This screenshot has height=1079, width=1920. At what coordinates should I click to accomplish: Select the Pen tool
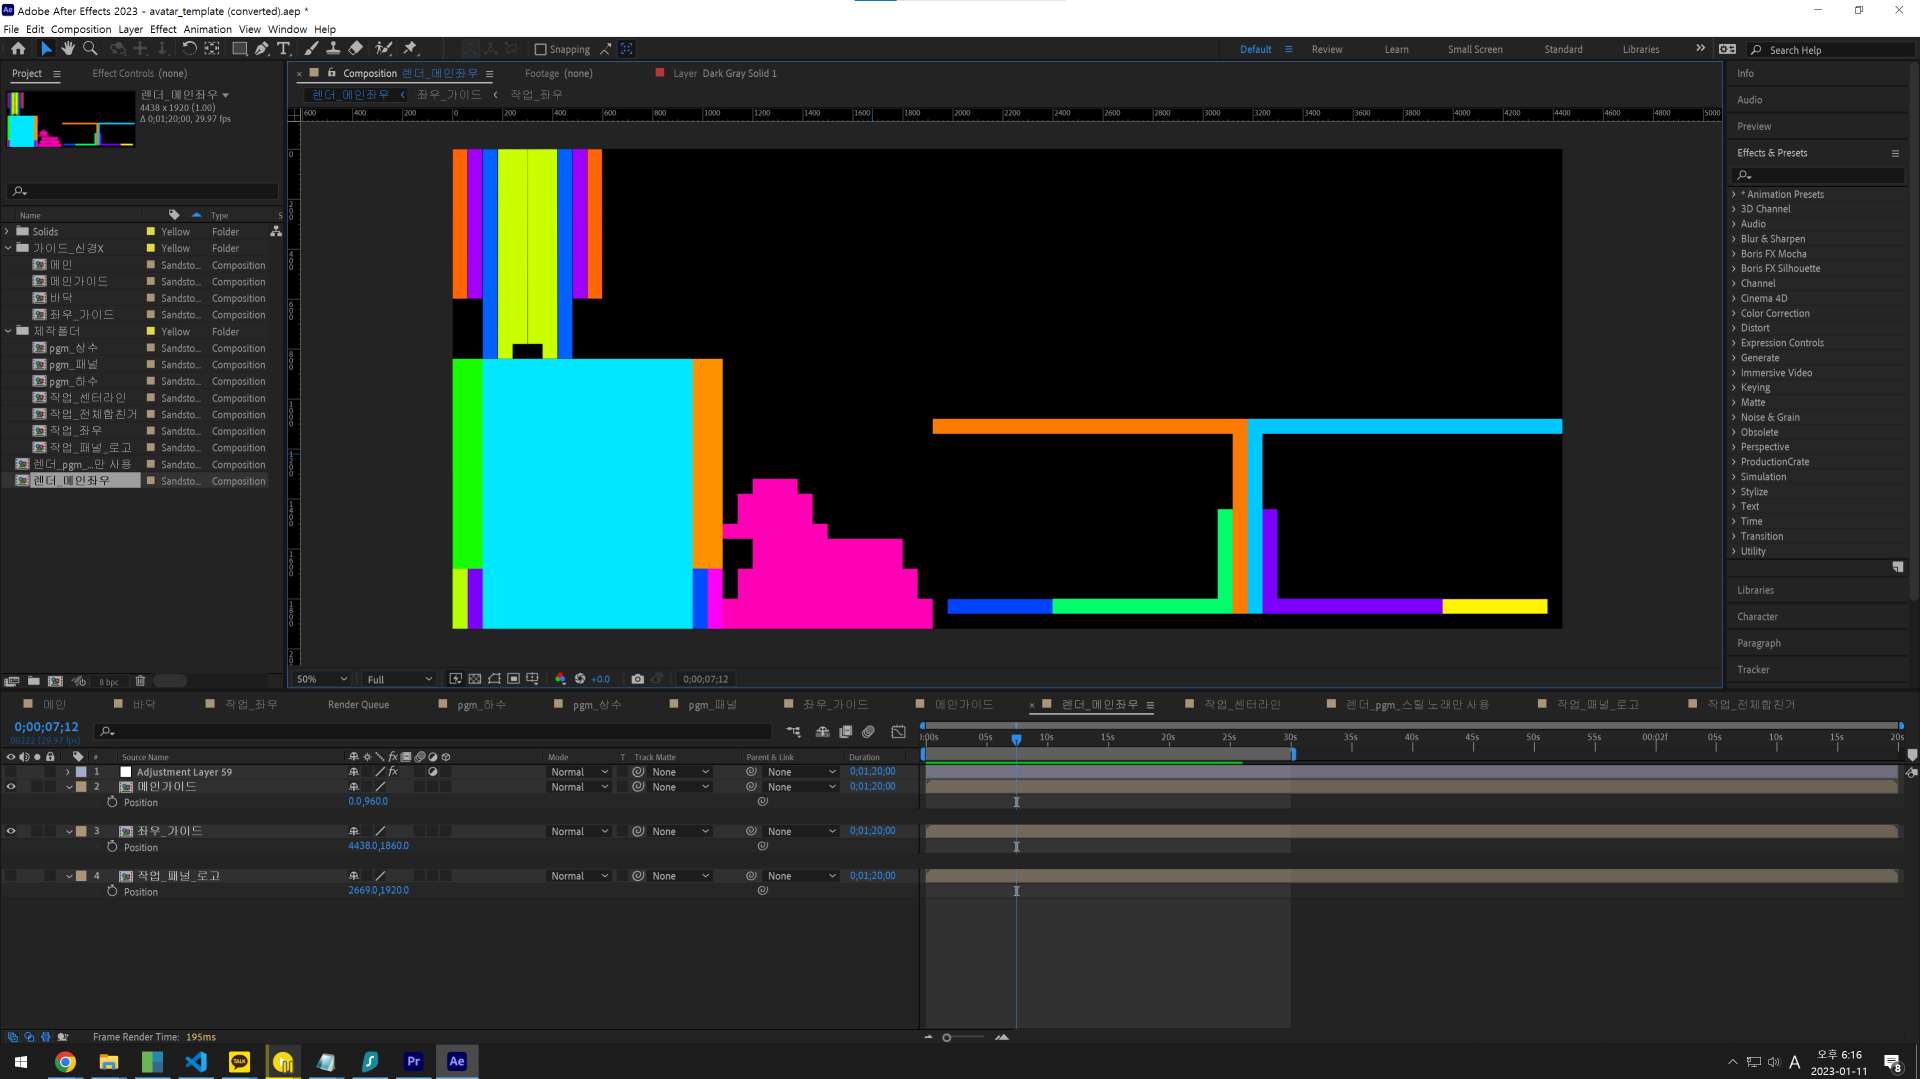coord(262,48)
